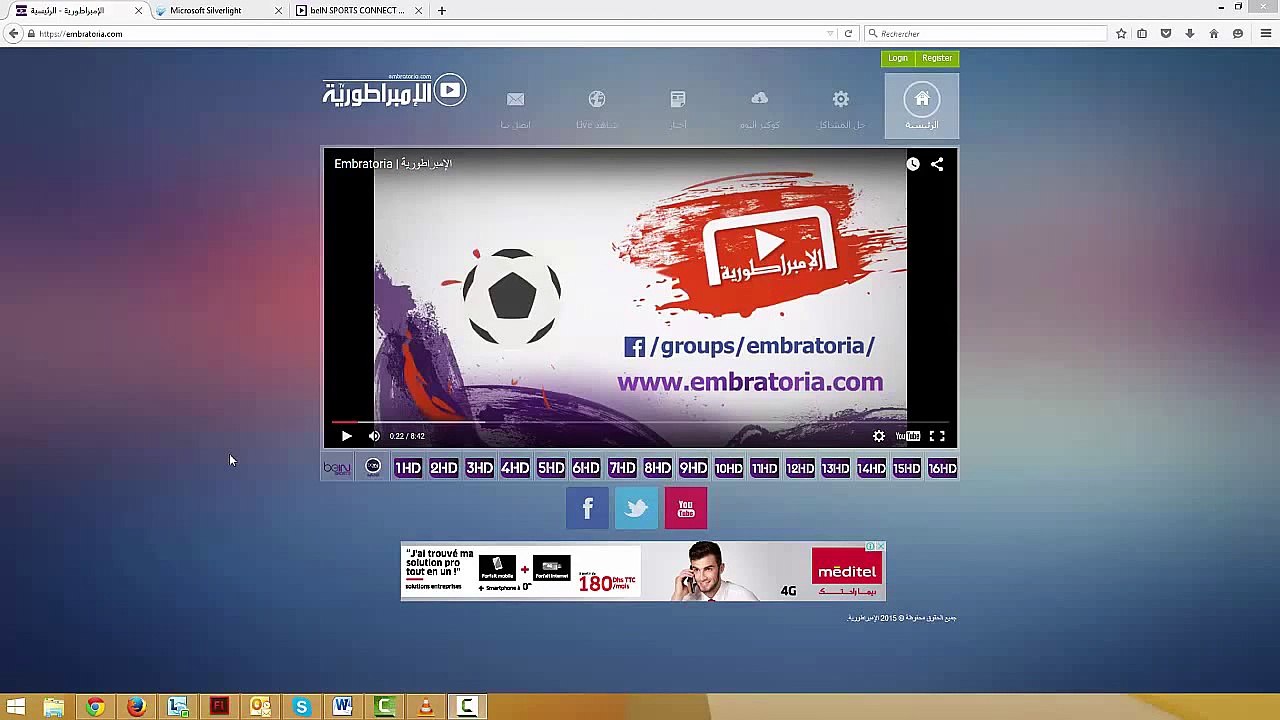Viewport: 1280px width, 720px height.
Task: Open a new browser tab
Action: [441, 10]
